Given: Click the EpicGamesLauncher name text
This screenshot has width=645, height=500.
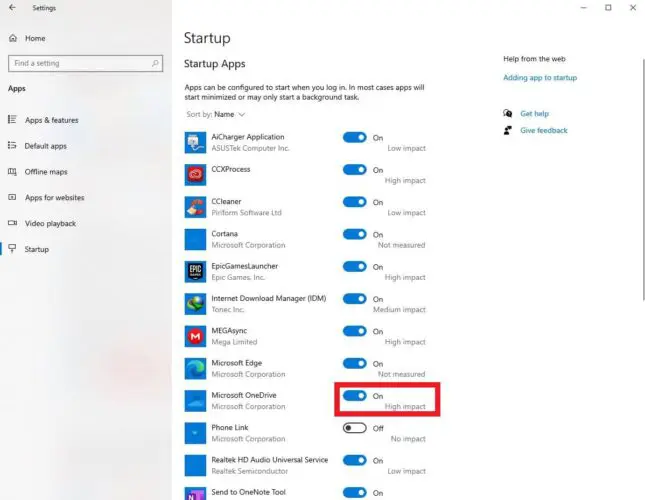Looking at the screenshot, I should [245, 266].
